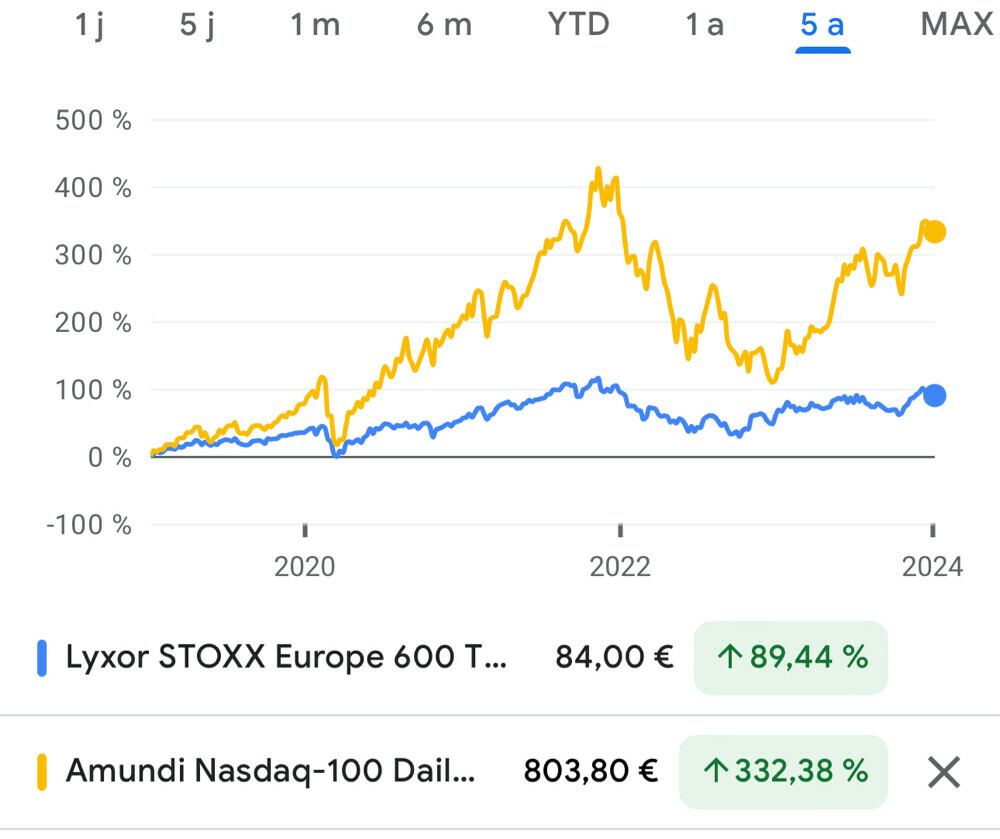Click the 89,44 % green change badge
Viewport: 1000px width, 839px height.
point(790,658)
